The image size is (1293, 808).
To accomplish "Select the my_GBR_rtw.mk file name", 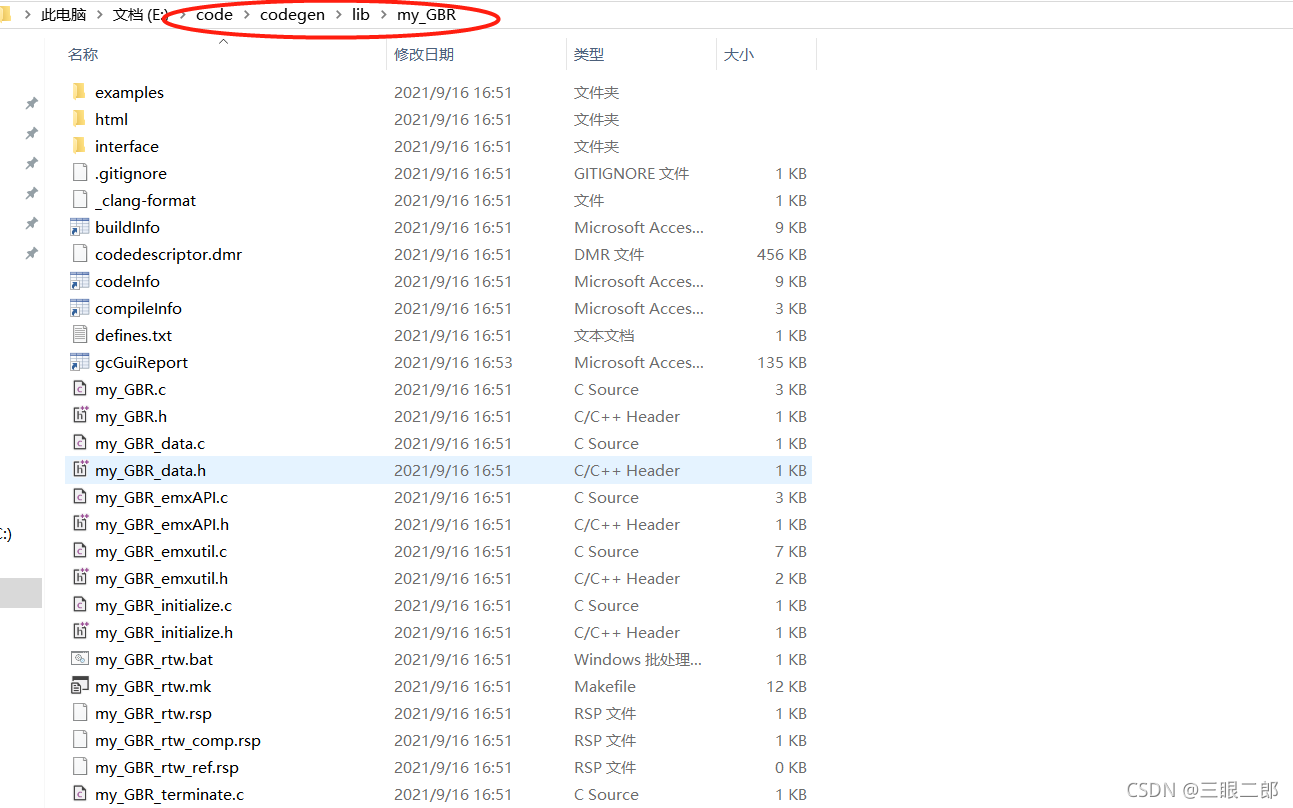I will click(x=153, y=686).
